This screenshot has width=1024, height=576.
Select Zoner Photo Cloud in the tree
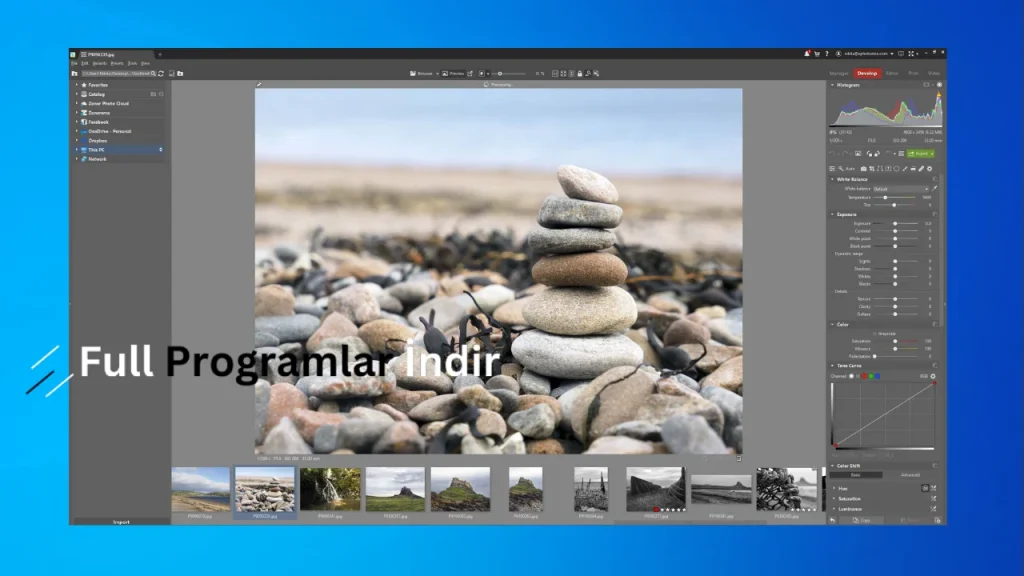pos(108,103)
